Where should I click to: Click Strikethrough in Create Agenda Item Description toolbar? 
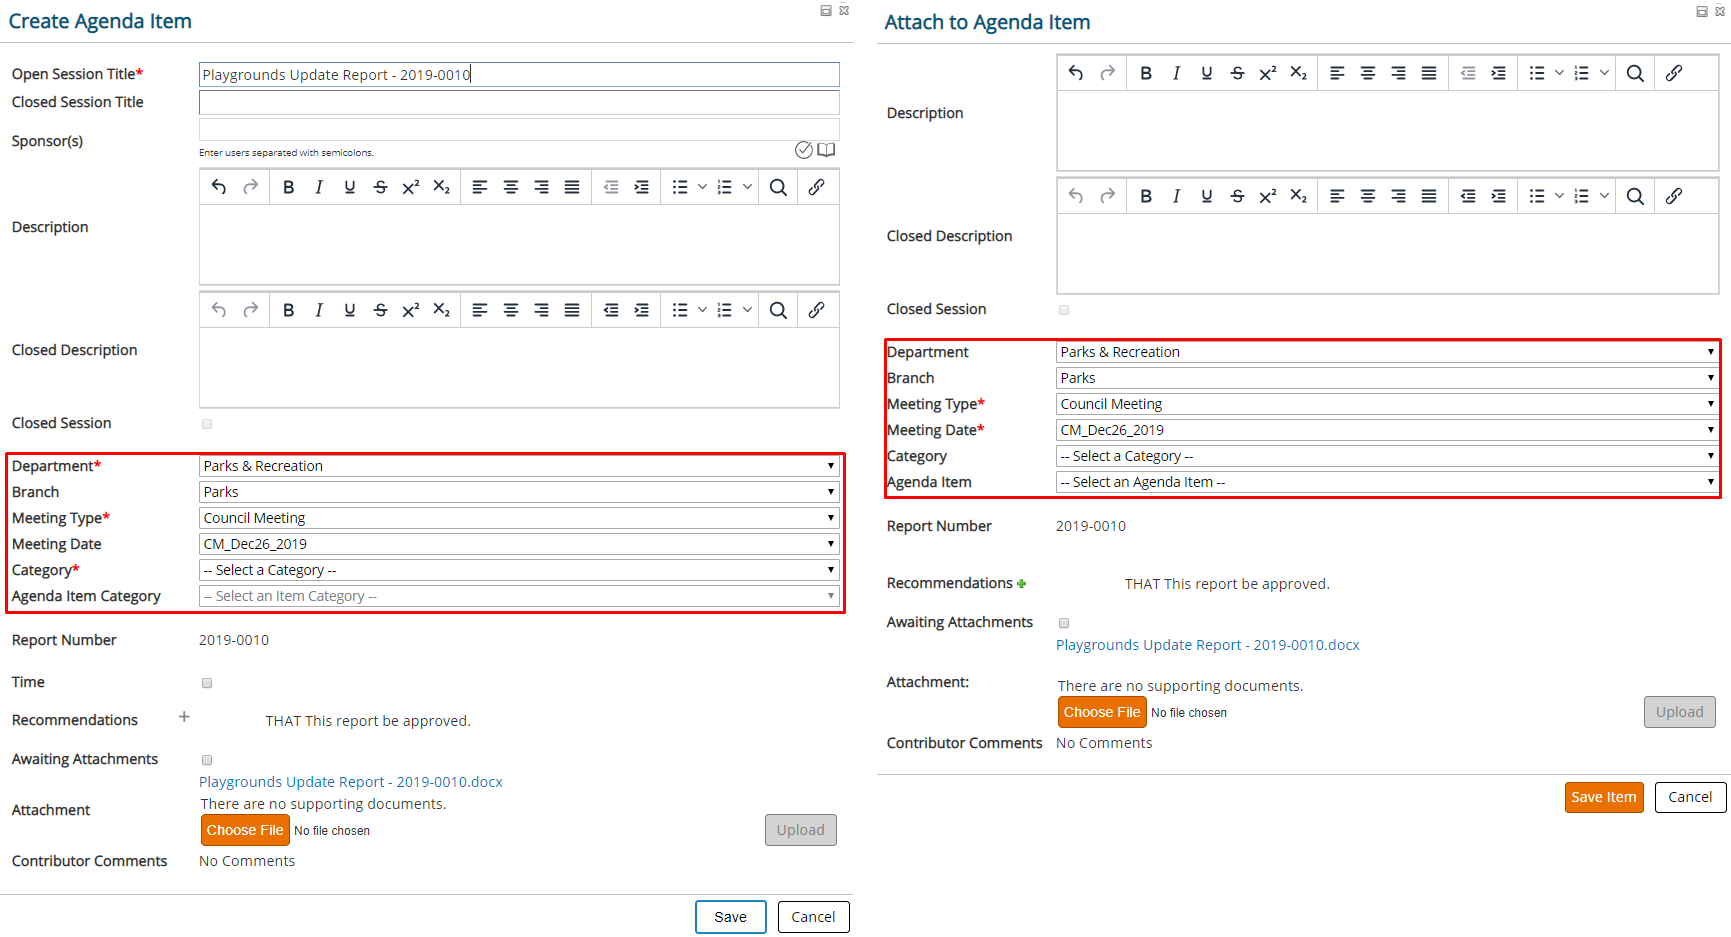point(380,187)
